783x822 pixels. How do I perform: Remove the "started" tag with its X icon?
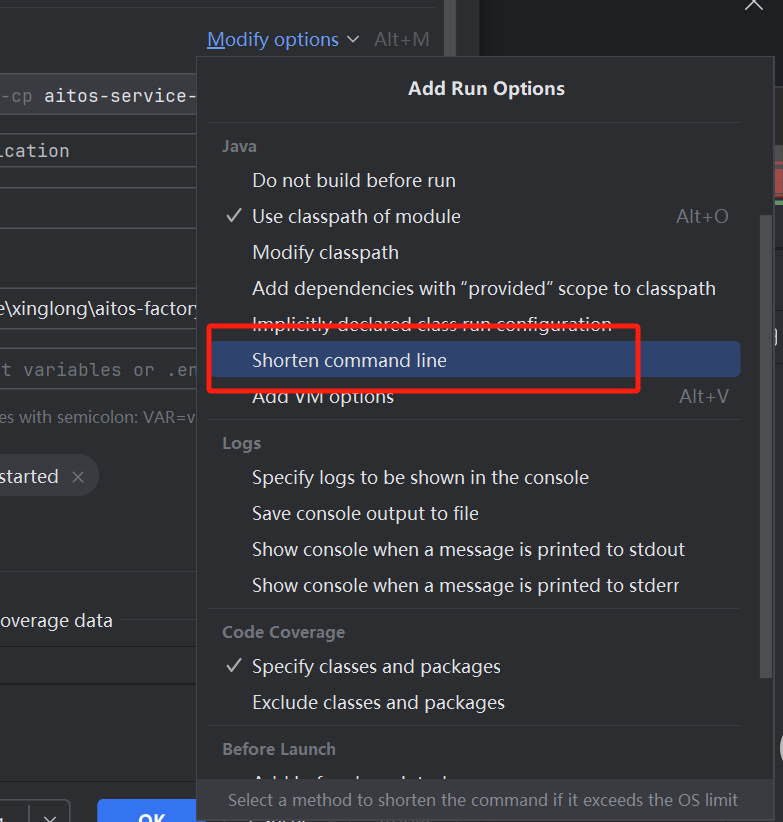77,477
